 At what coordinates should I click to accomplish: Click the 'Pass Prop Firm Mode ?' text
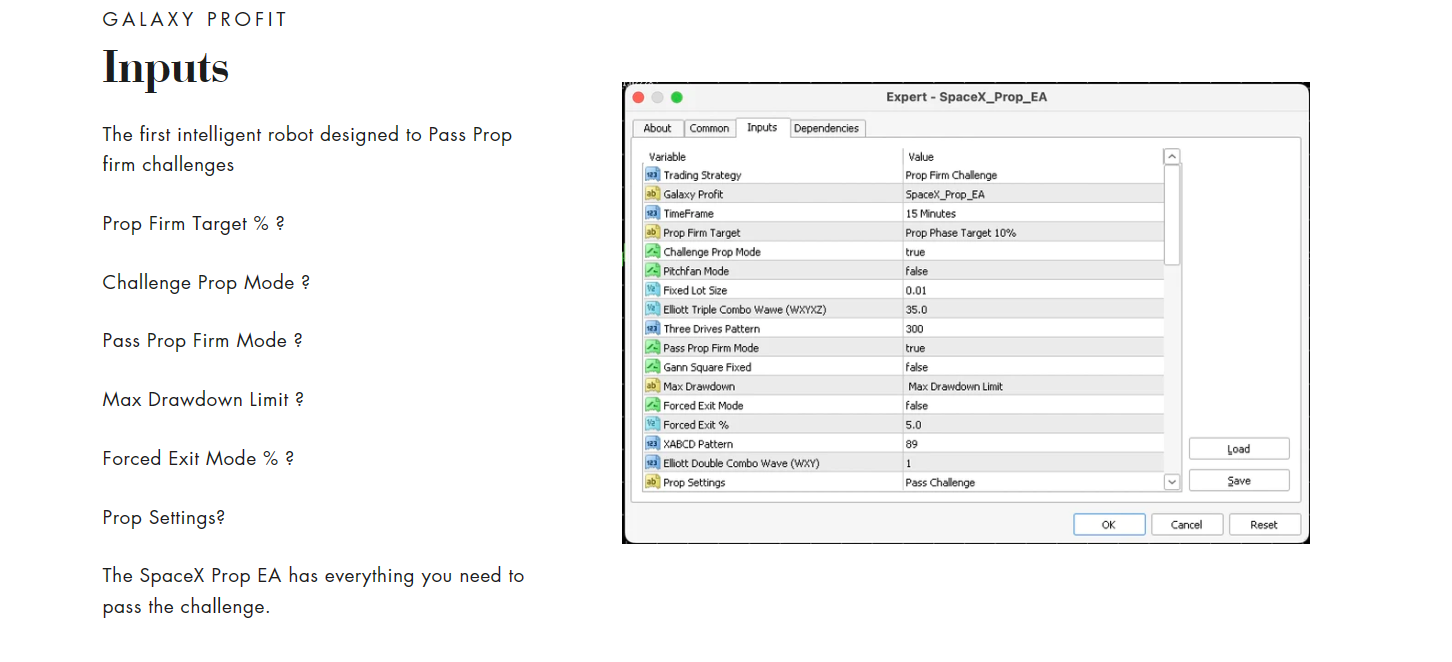point(202,341)
